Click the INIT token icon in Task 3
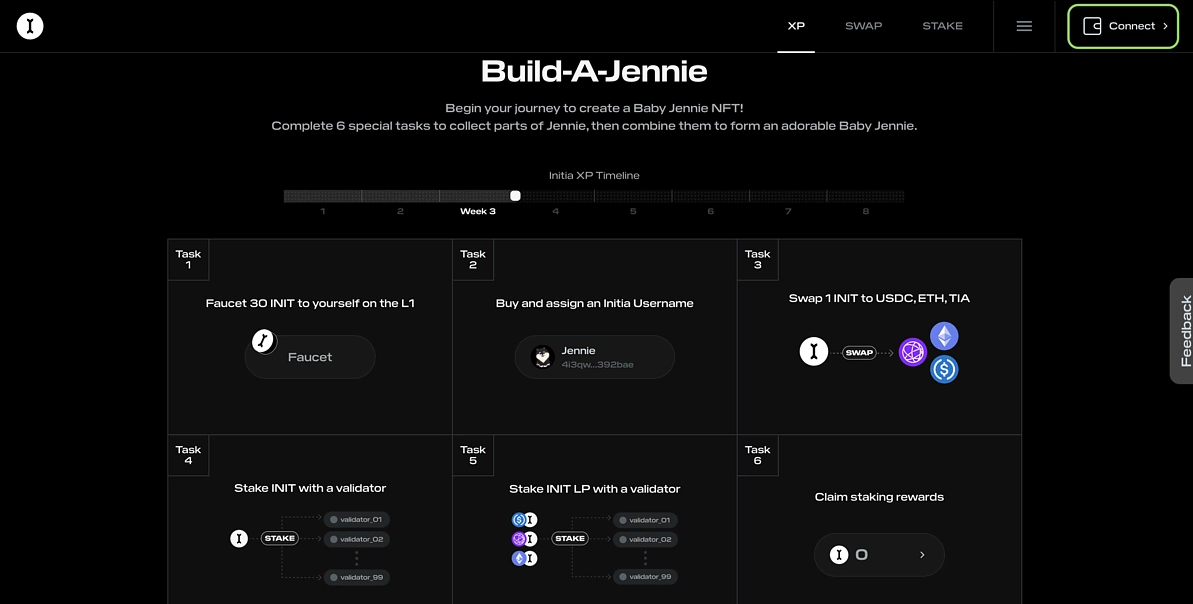The height and width of the screenshot is (604, 1193). coord(813,351)
